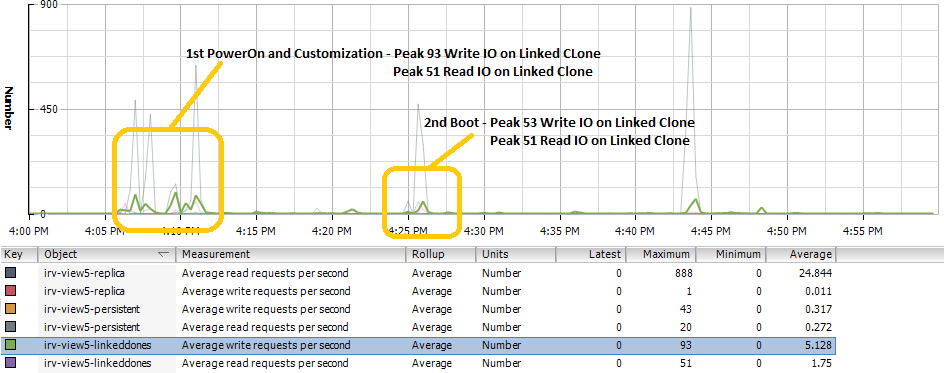Click the Average value 24.844

click(x=817, y=273)
